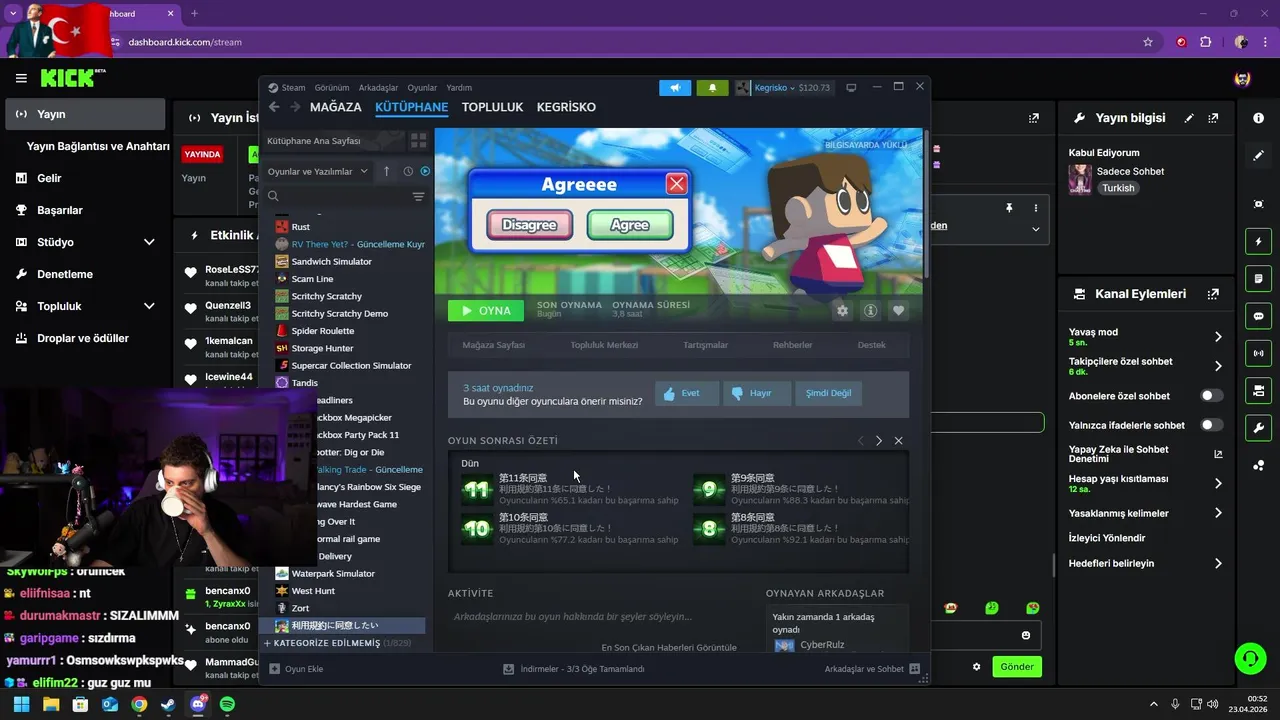Switch library to grid view icon
Viewport: 1280px width, 720px height.
(x=419, y=141)
